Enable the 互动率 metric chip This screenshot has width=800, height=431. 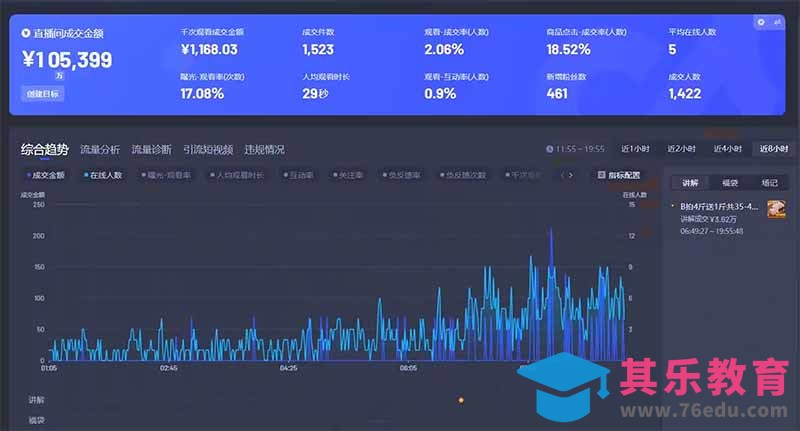click(297, 175)
